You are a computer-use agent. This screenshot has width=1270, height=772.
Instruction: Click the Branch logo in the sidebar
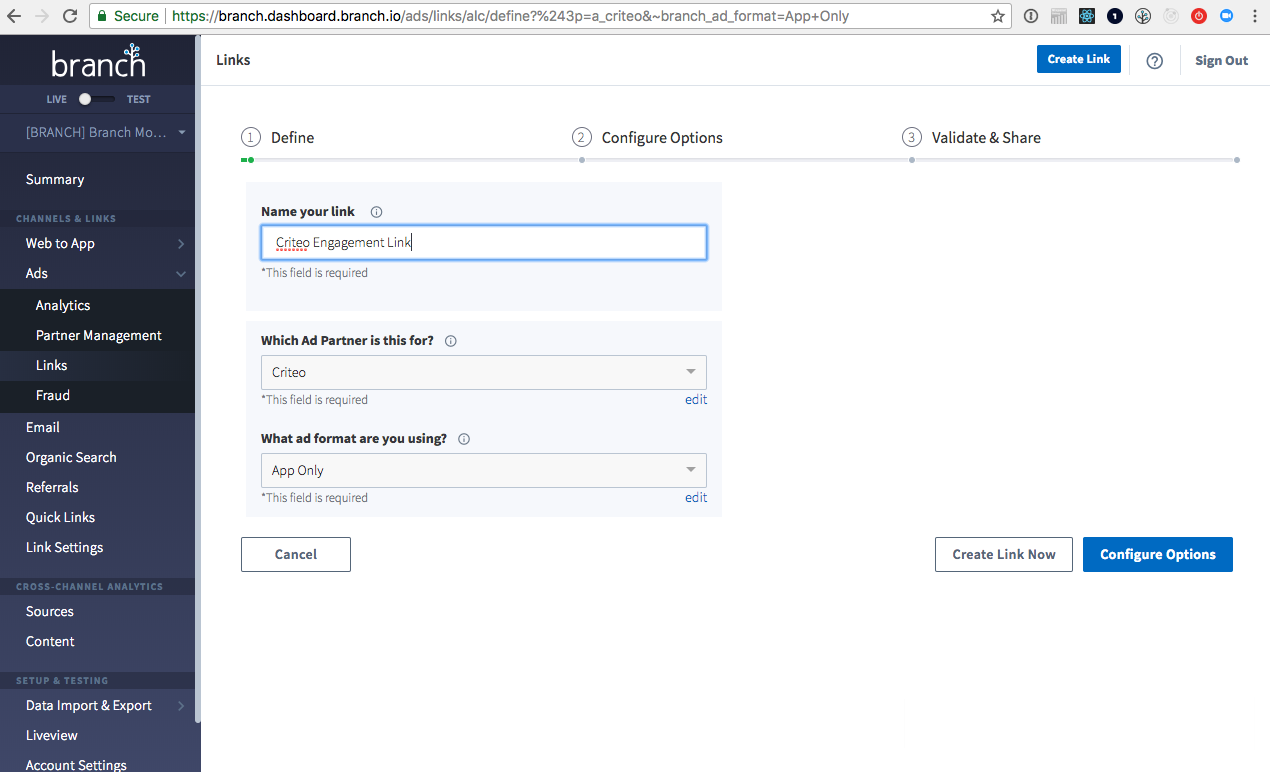coord(98,61)
